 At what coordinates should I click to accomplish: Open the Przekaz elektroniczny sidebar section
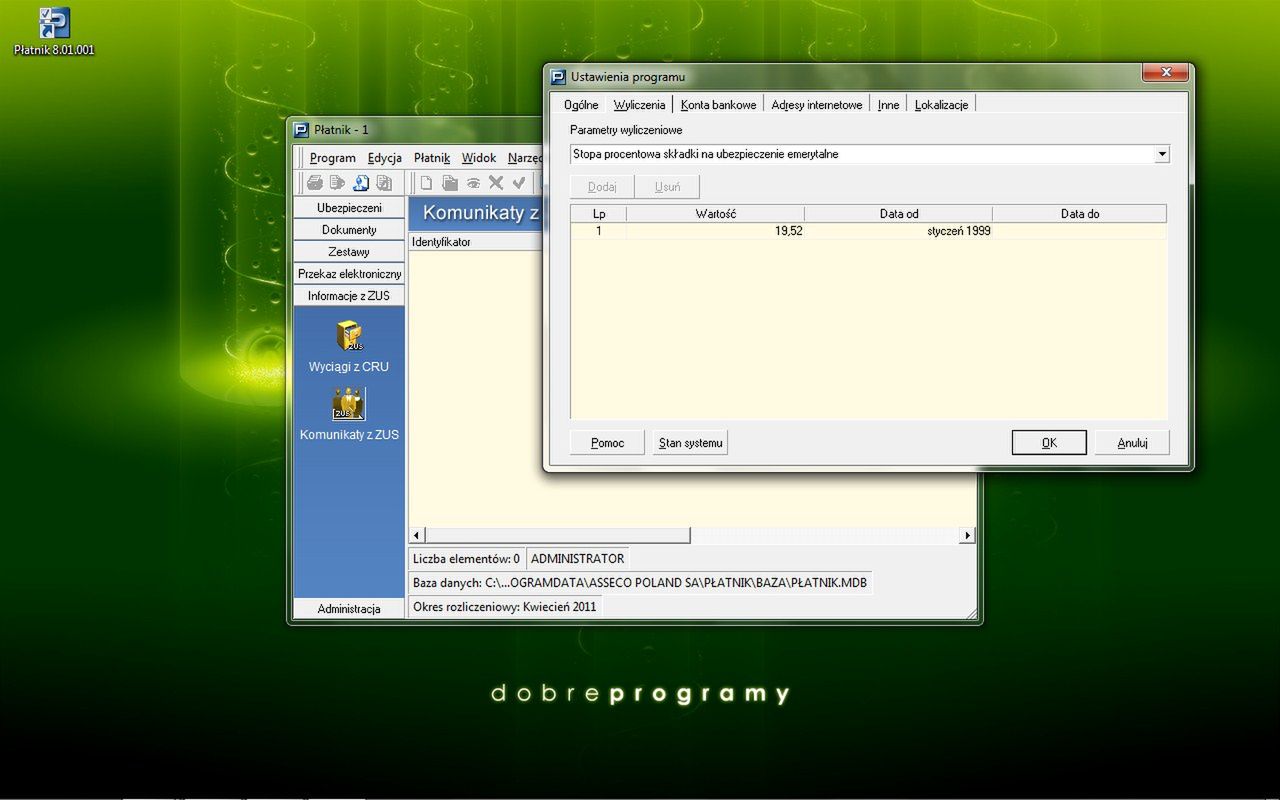[x=349, y=274]
